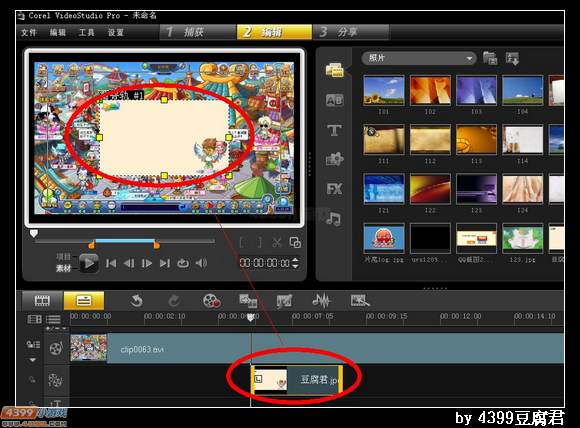Click the Play button in preview
The height and width of the screenshot is (428, 580).
pyautogui.click(x=89, y=263)
